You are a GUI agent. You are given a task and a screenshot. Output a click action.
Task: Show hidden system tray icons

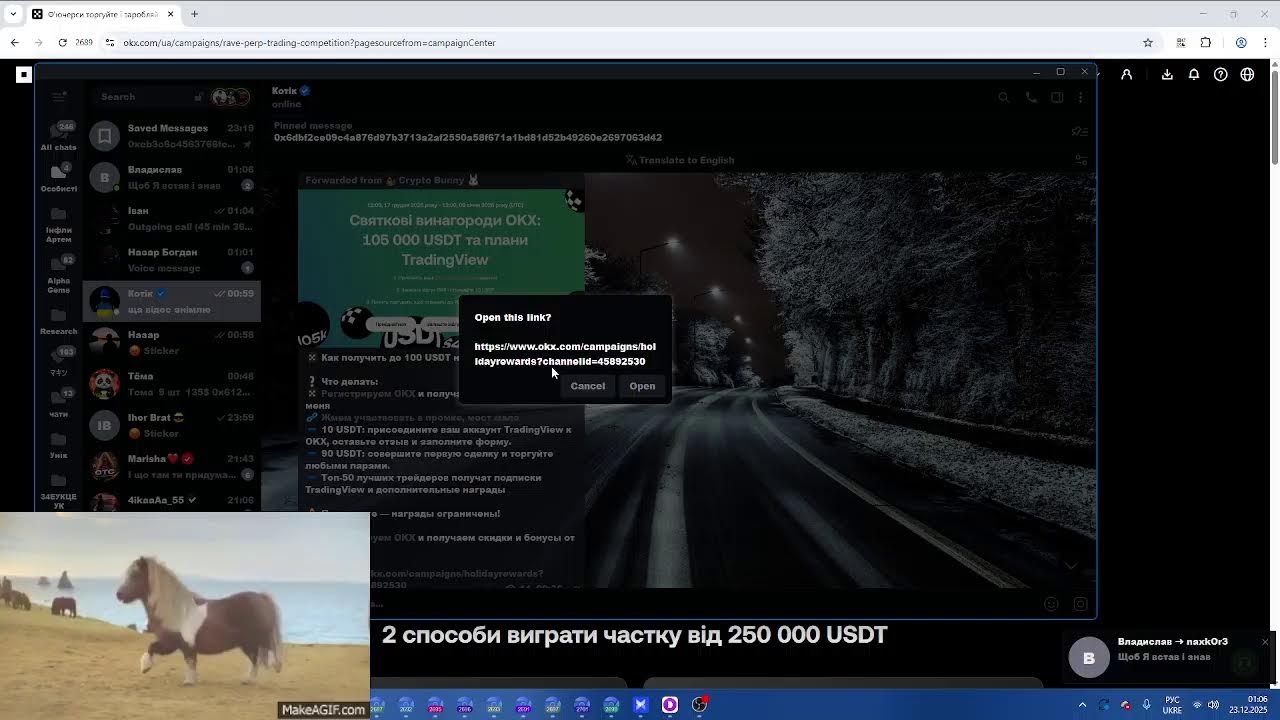click(1082, 705)
